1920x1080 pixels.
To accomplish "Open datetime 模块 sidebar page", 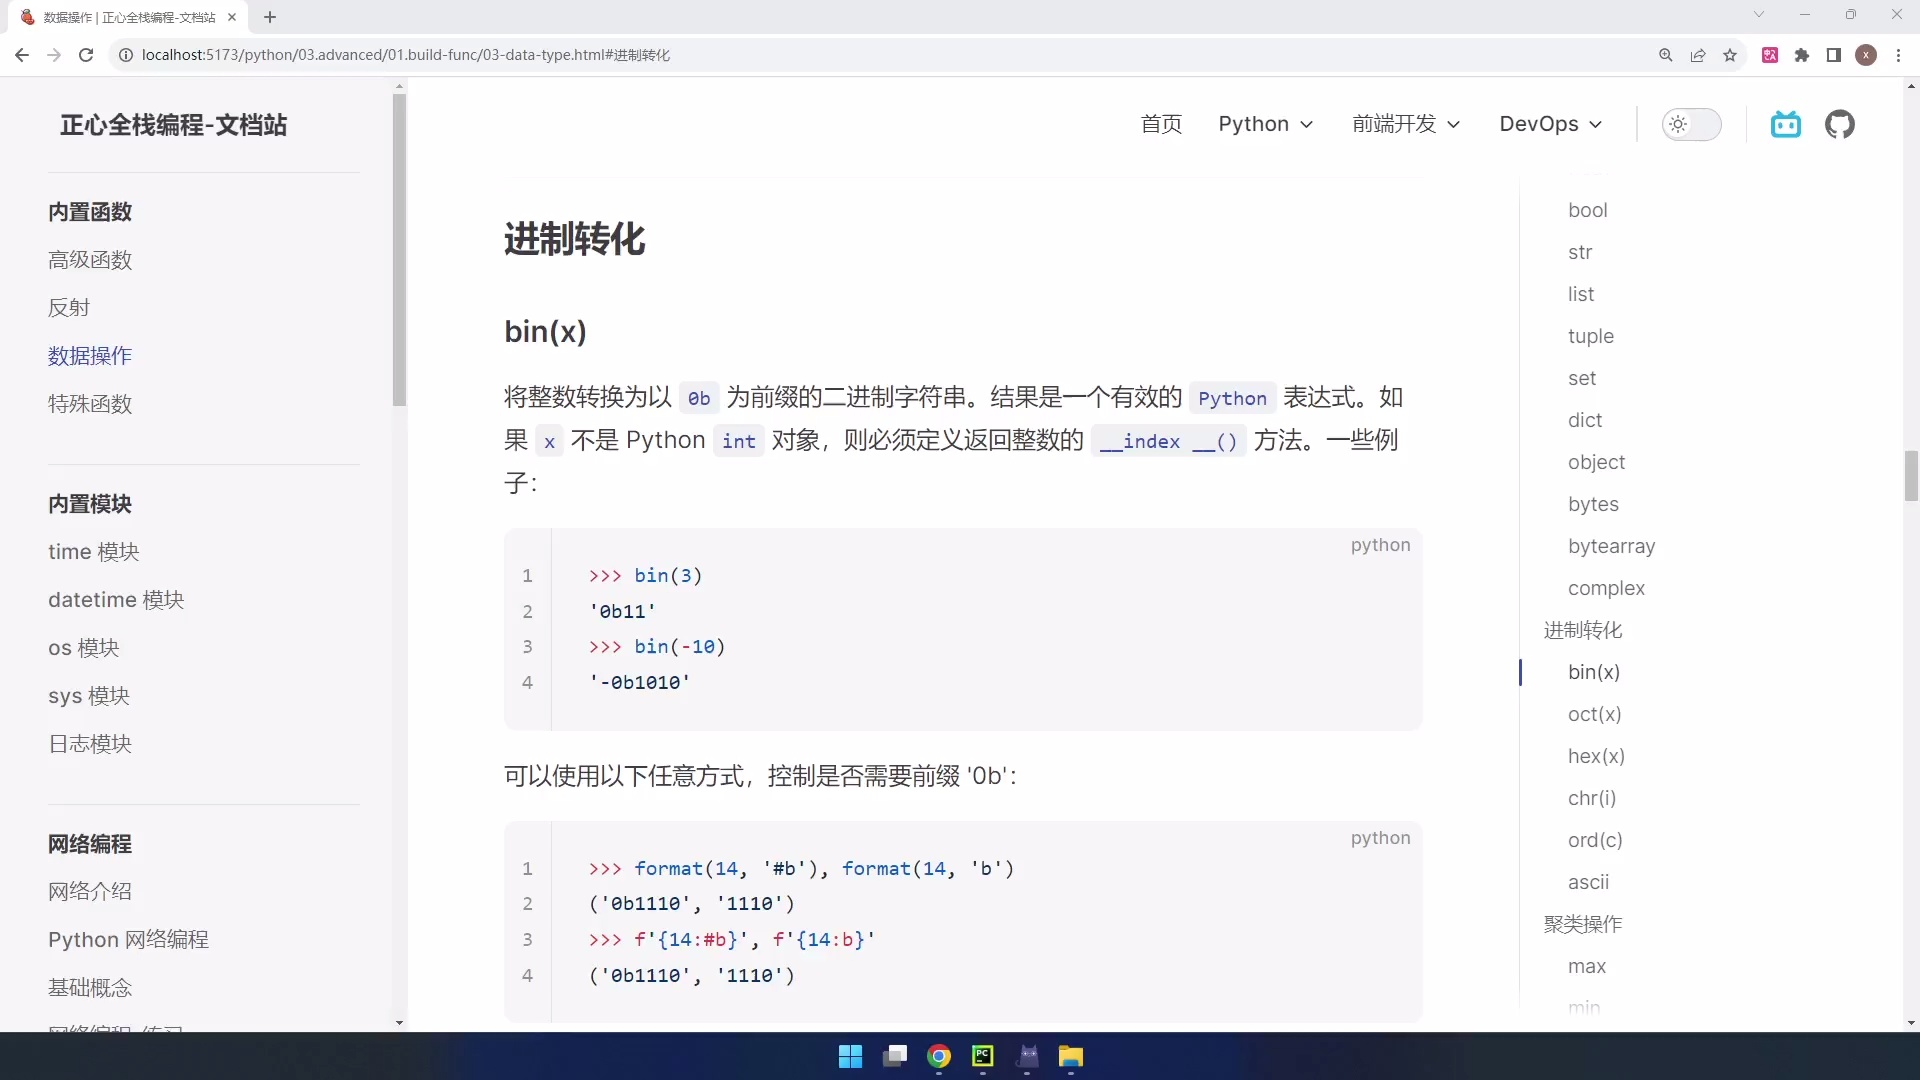I will click(x=116, y=600).
